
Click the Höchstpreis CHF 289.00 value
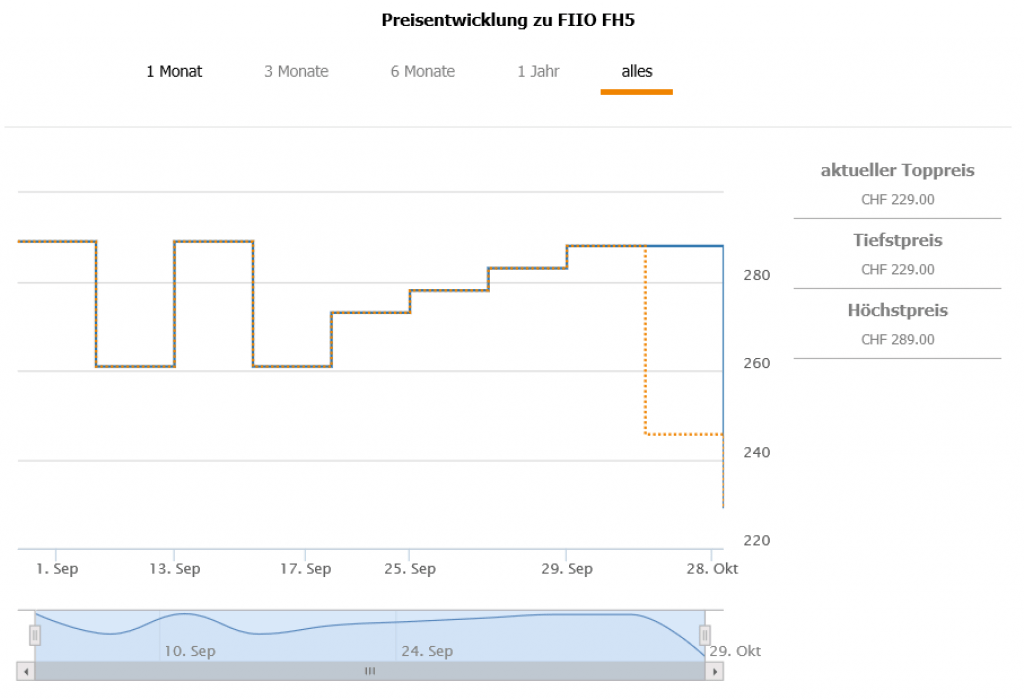point(897,339)
